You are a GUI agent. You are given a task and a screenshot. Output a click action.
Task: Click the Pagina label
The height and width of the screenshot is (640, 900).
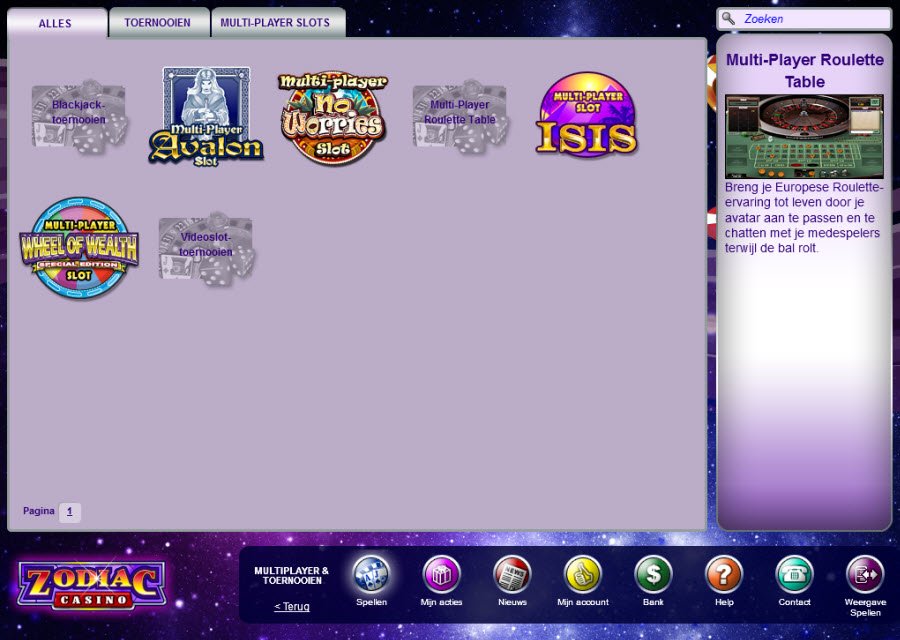click(x=38, y=511)
